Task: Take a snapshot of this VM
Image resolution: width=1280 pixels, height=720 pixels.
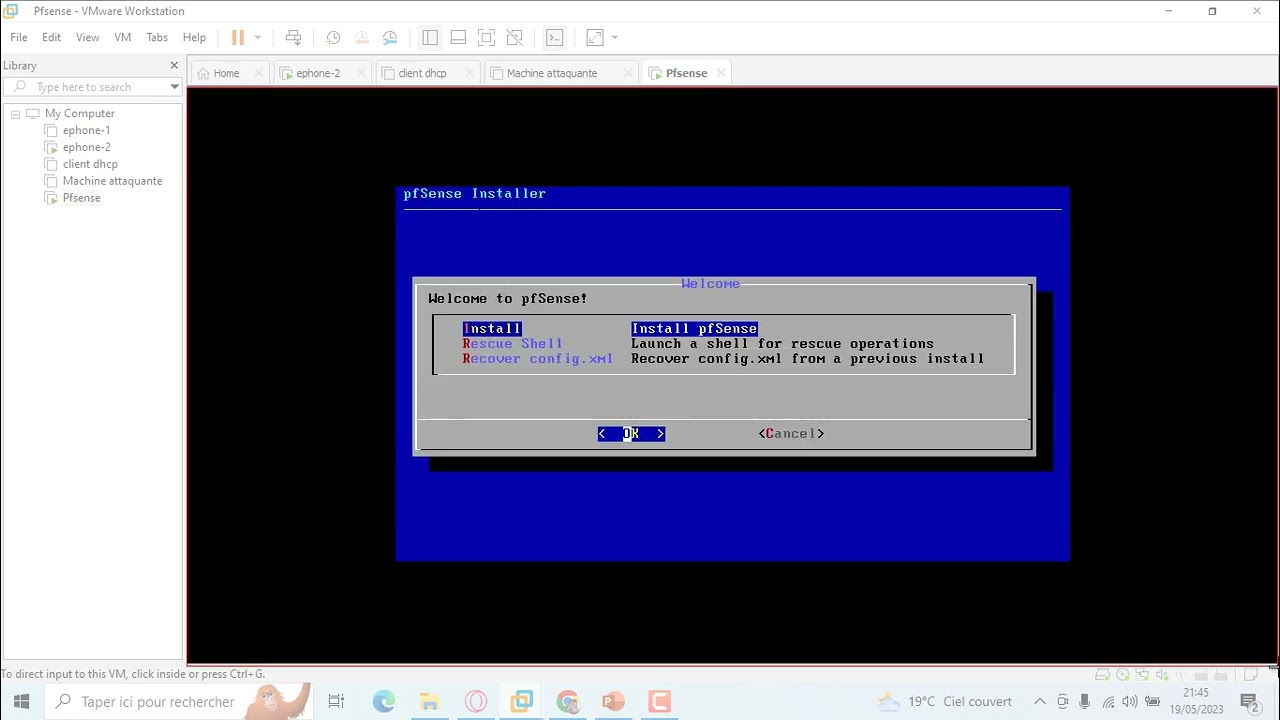Action: coord(333,37)
